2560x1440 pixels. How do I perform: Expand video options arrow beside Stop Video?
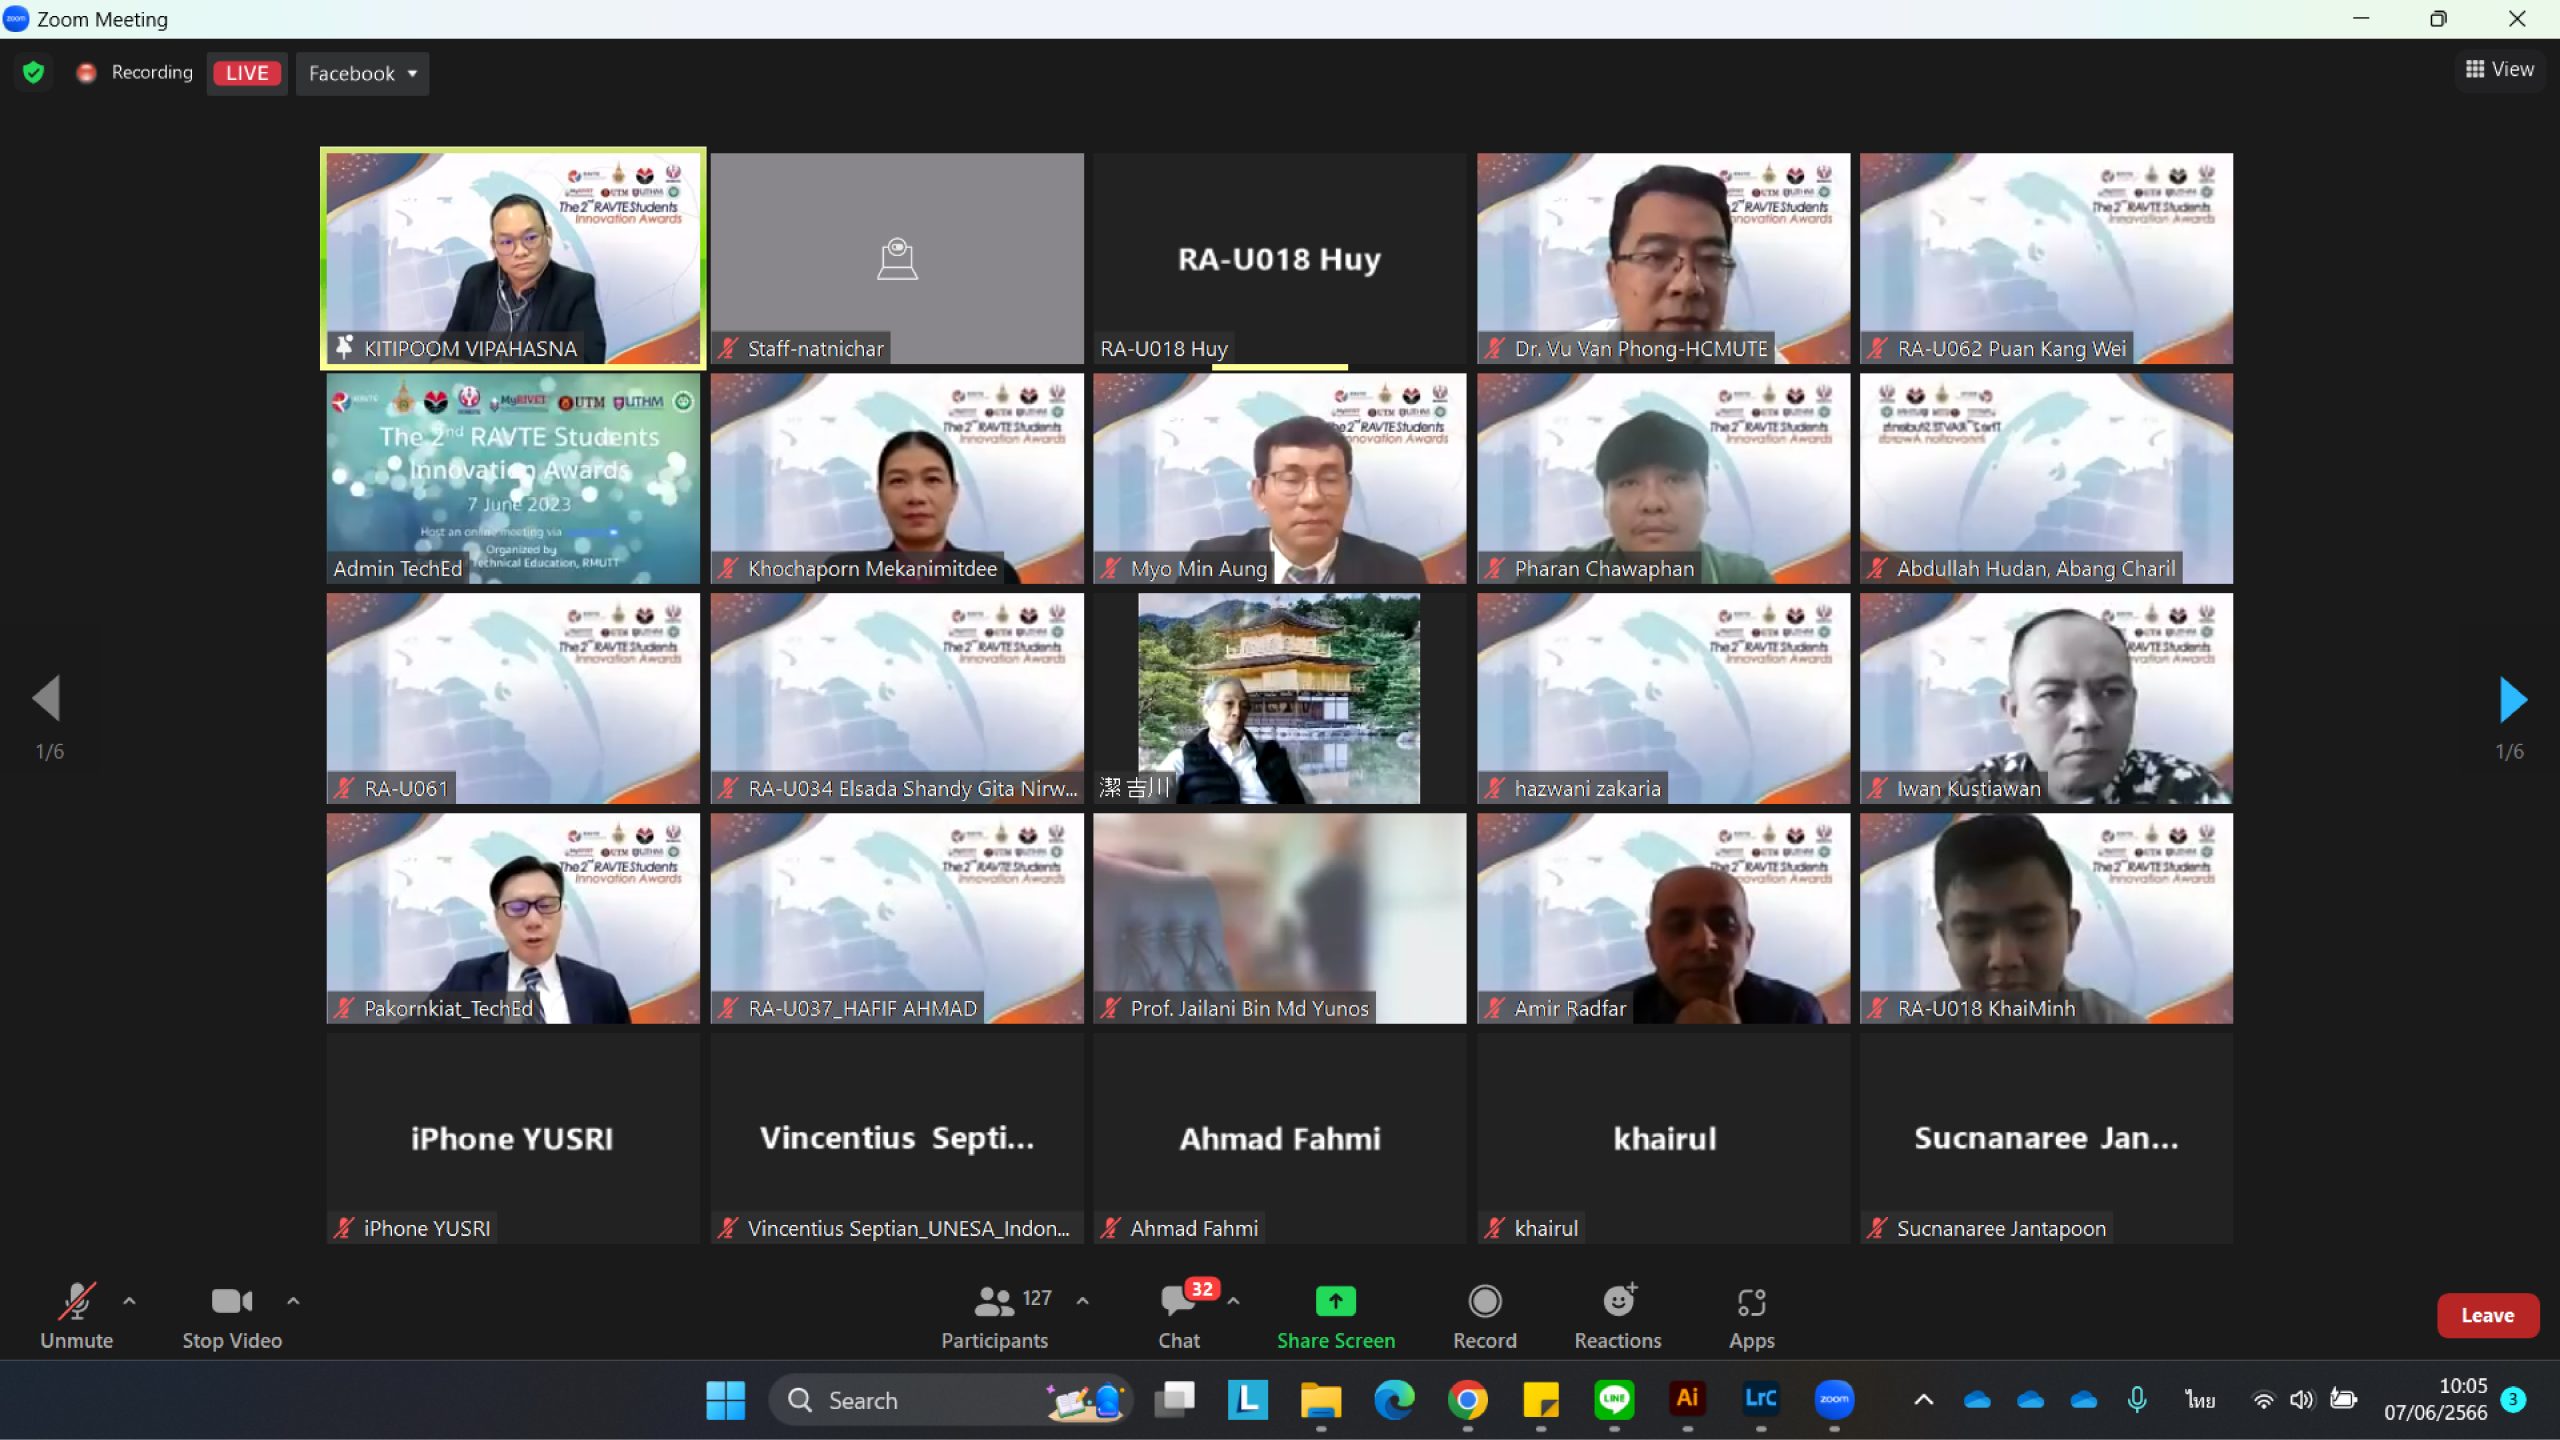pos(293,1301)
